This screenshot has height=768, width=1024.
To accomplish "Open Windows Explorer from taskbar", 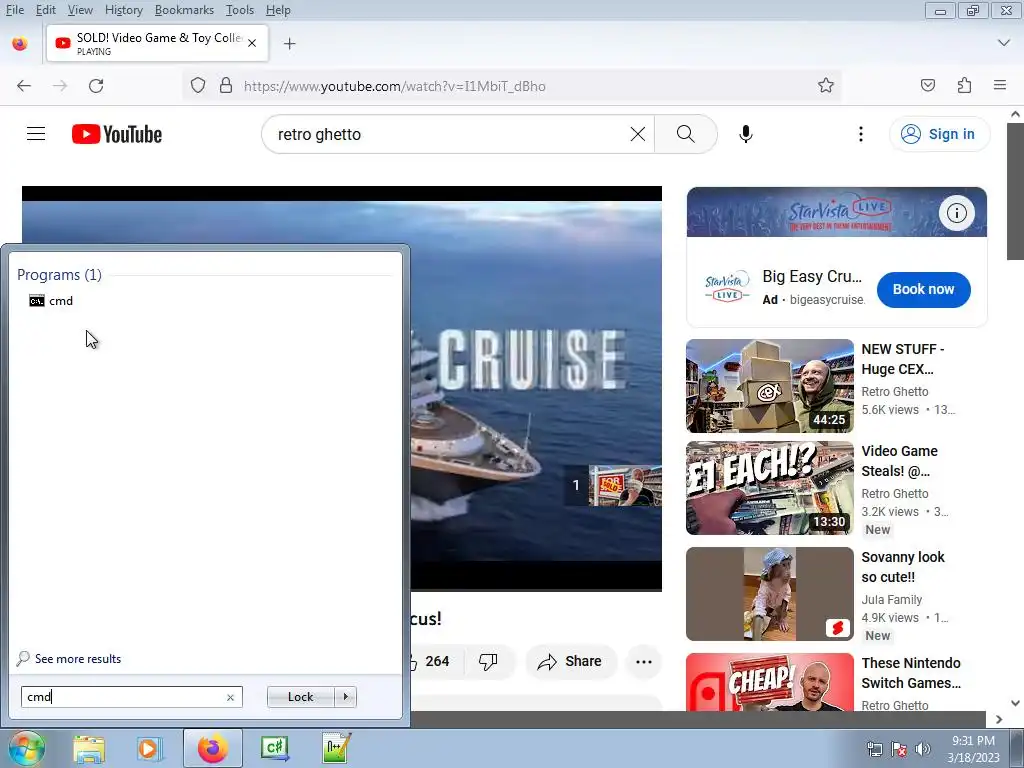I will (x=89, y=748).
